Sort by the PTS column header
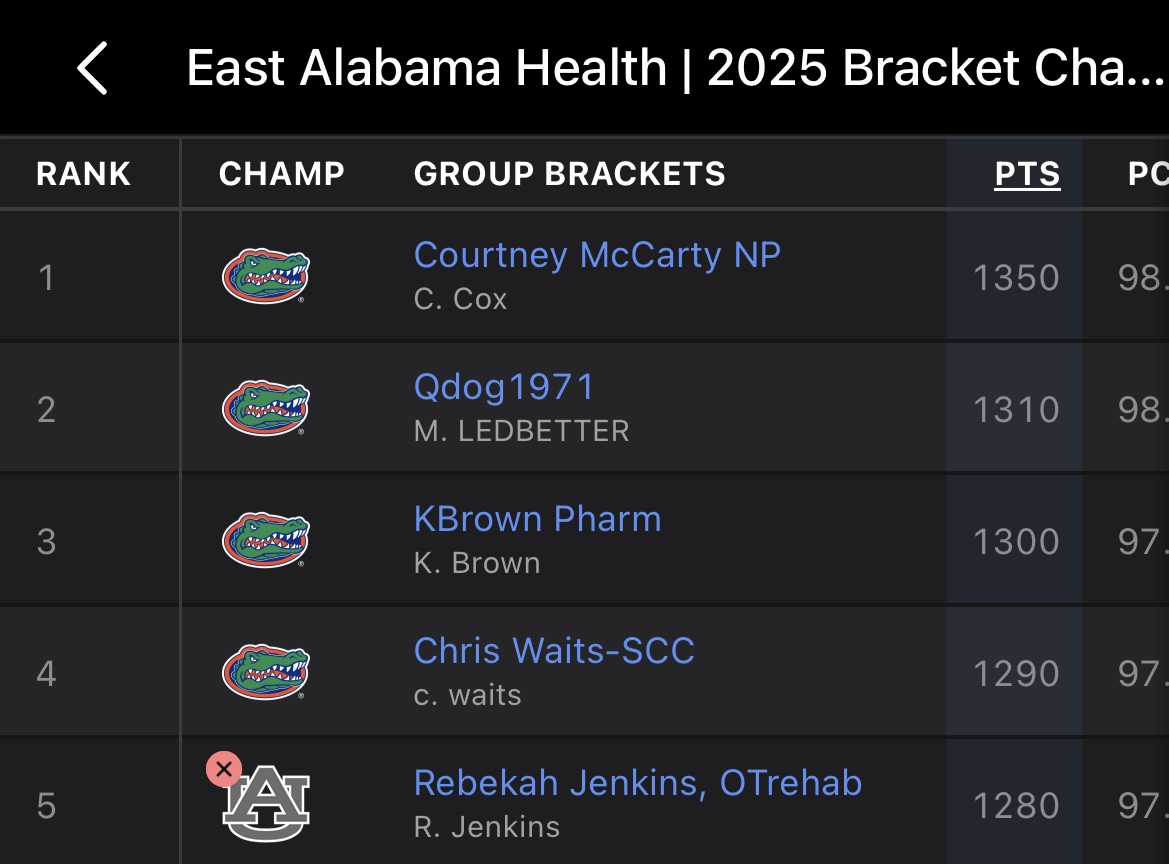This screenshot has width=1169, height=864. (x=1027, y=174)
